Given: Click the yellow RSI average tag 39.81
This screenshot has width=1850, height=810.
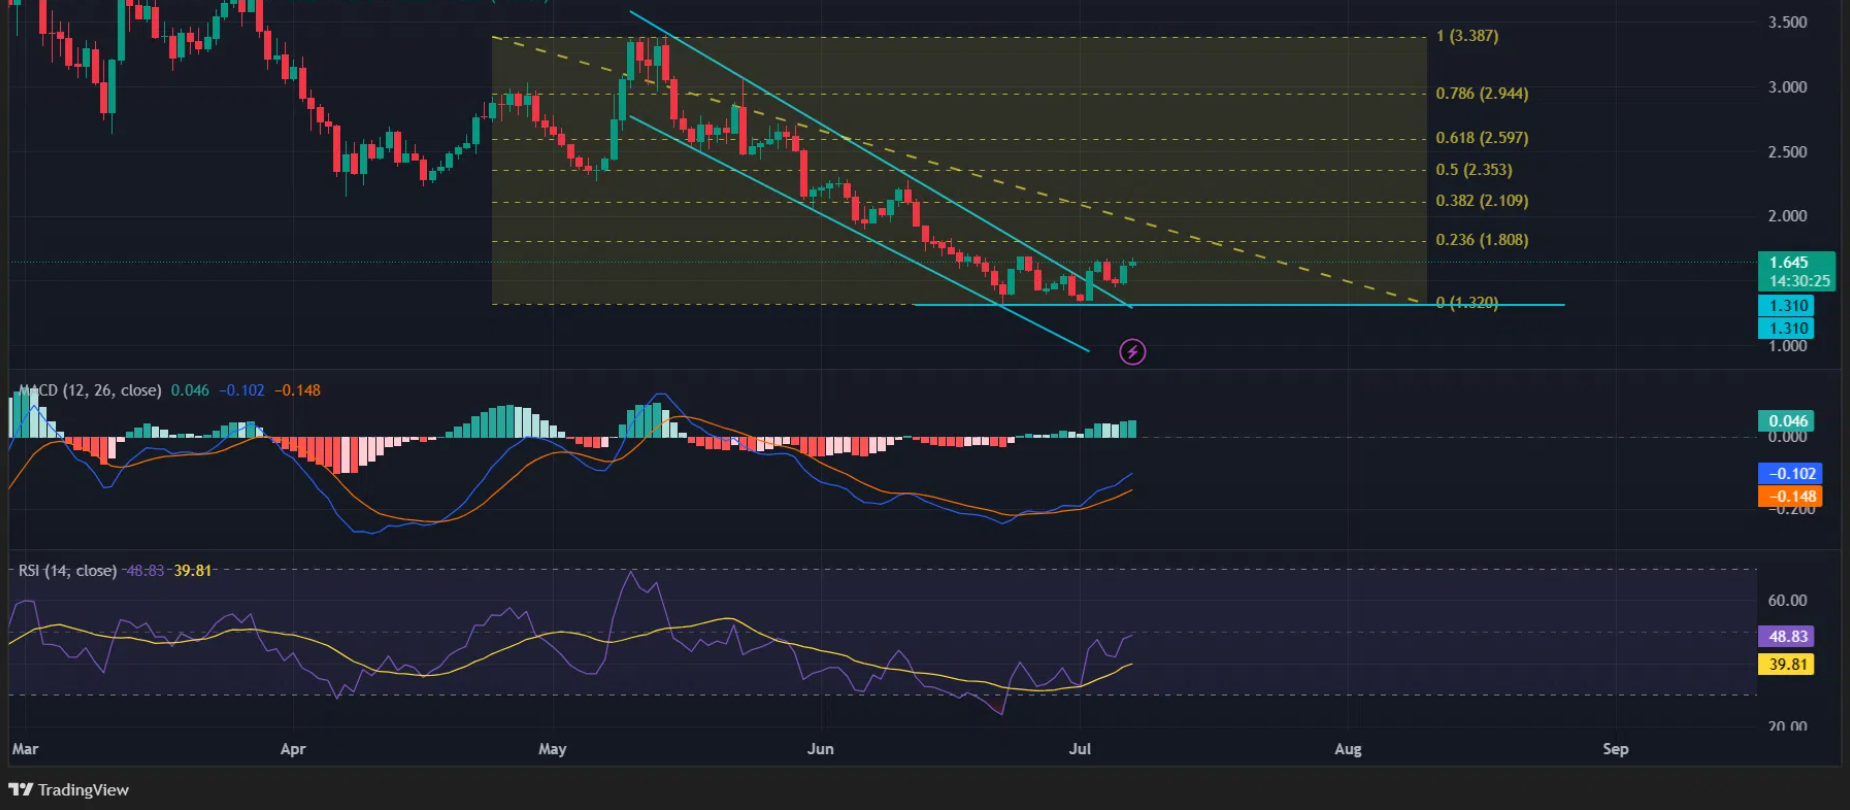Looking at the screenshot, I should click(x=1788, y=664).
